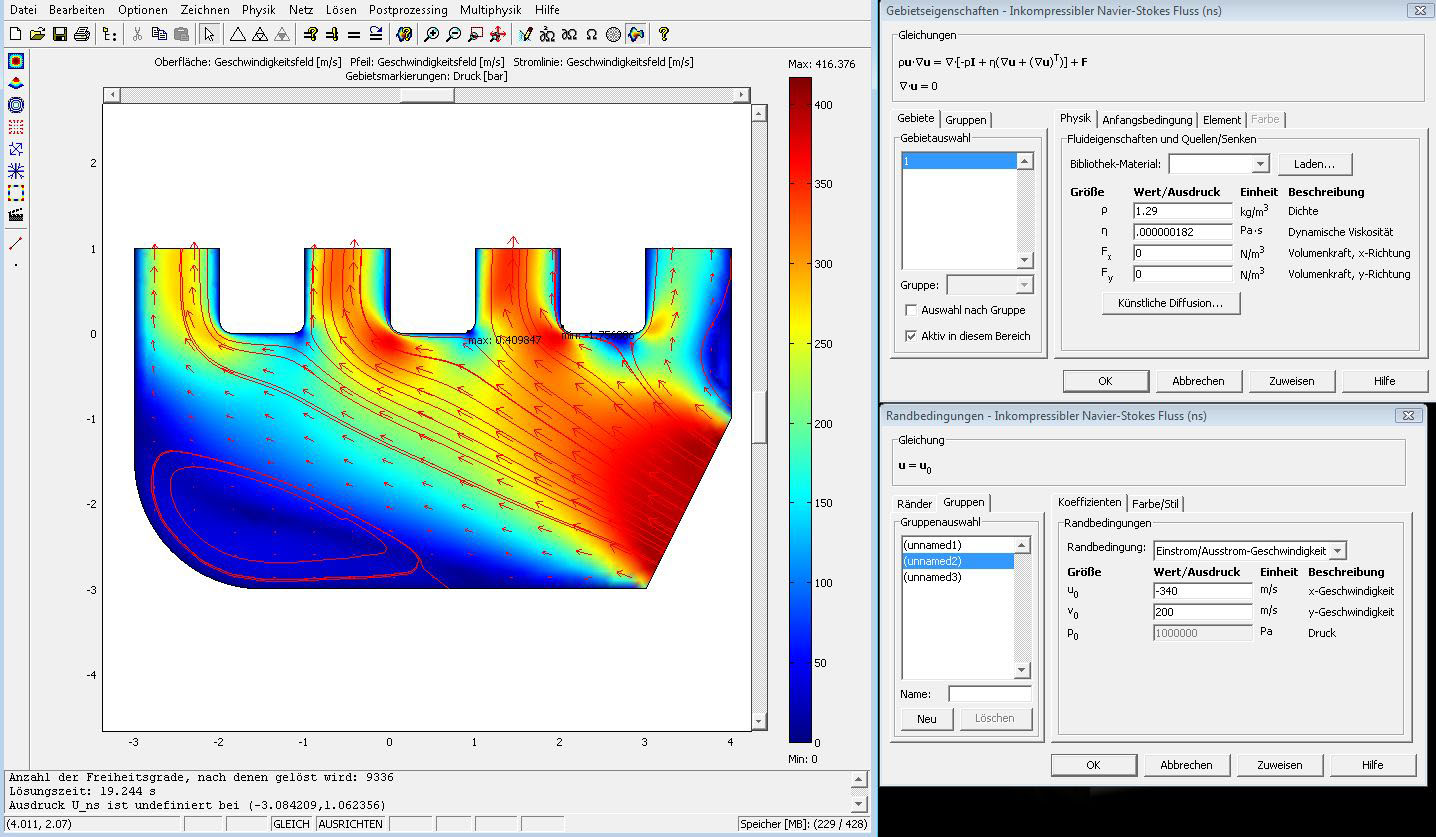The image size is (1436, 837).
Task: Click the 'Künstliche Diffusion...' button
Action: (1171, 303)
